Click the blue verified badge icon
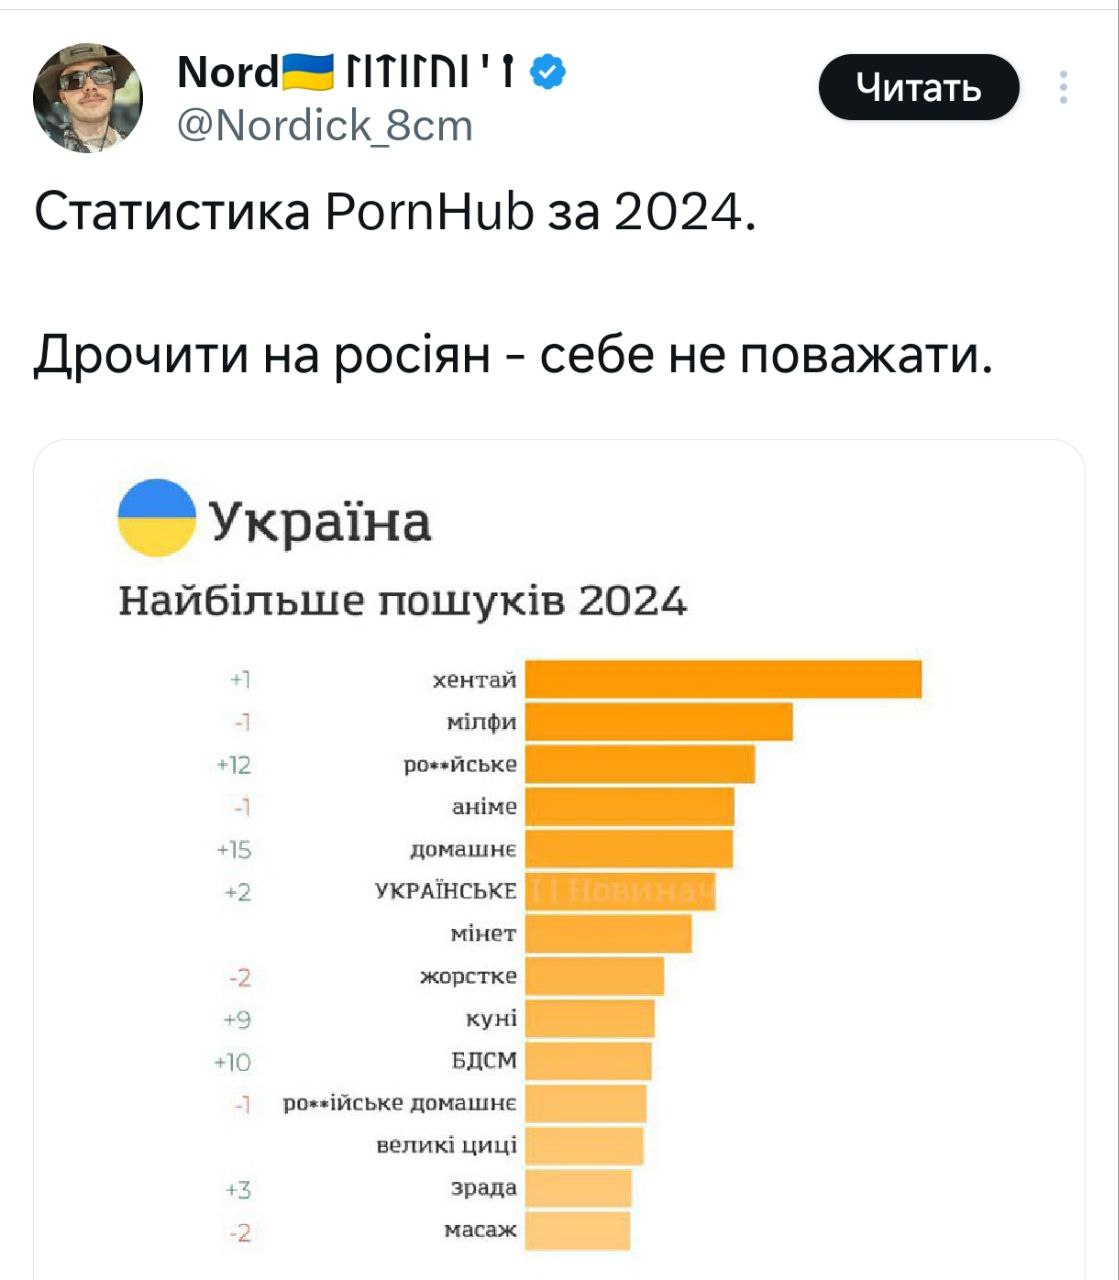1119x1280 pixels. tap(549, 72)
